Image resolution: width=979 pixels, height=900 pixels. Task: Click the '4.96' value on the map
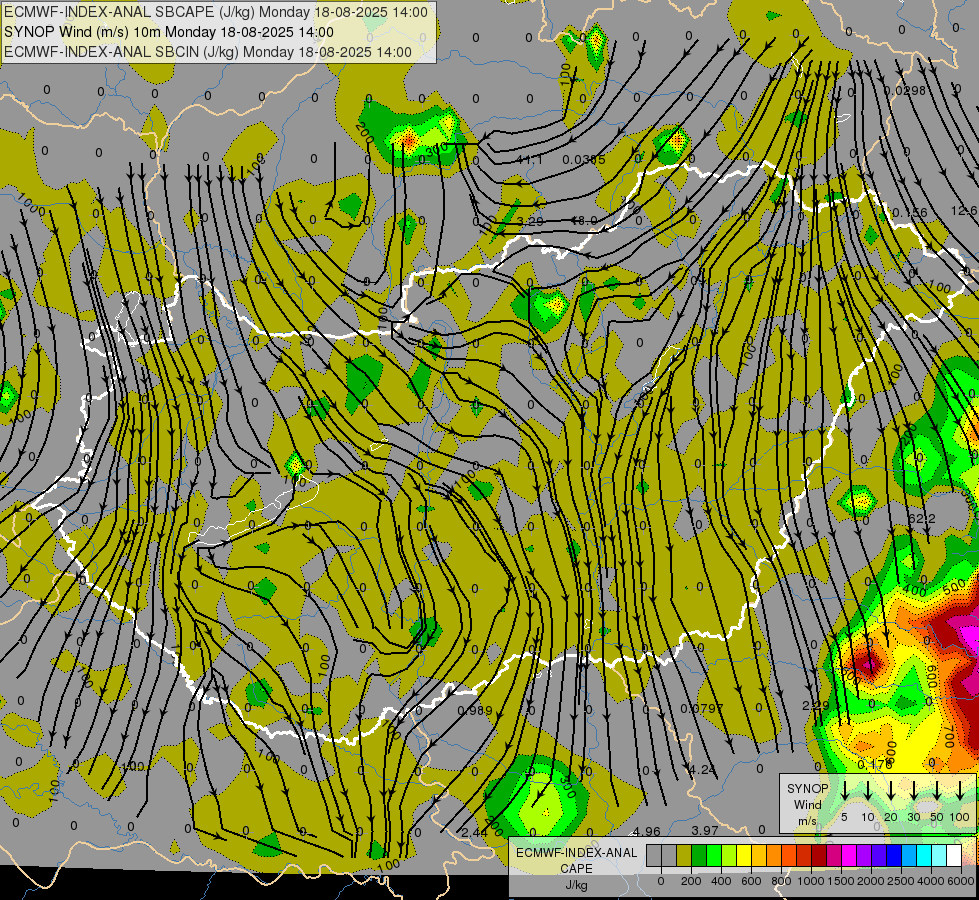point(646,831)
